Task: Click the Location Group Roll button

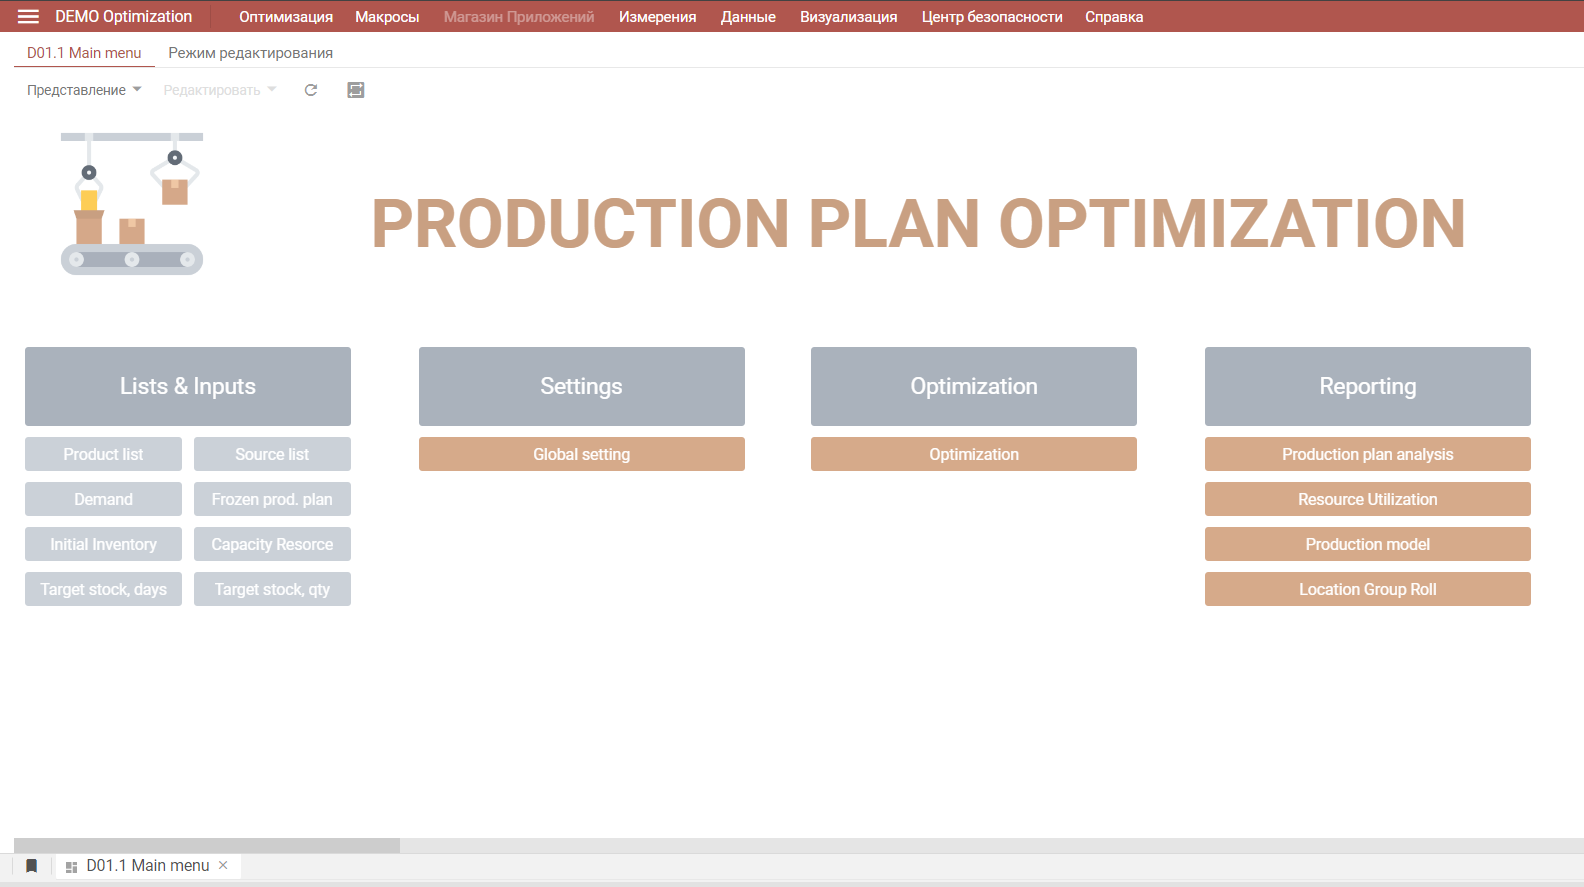Action: [1367, 589]
